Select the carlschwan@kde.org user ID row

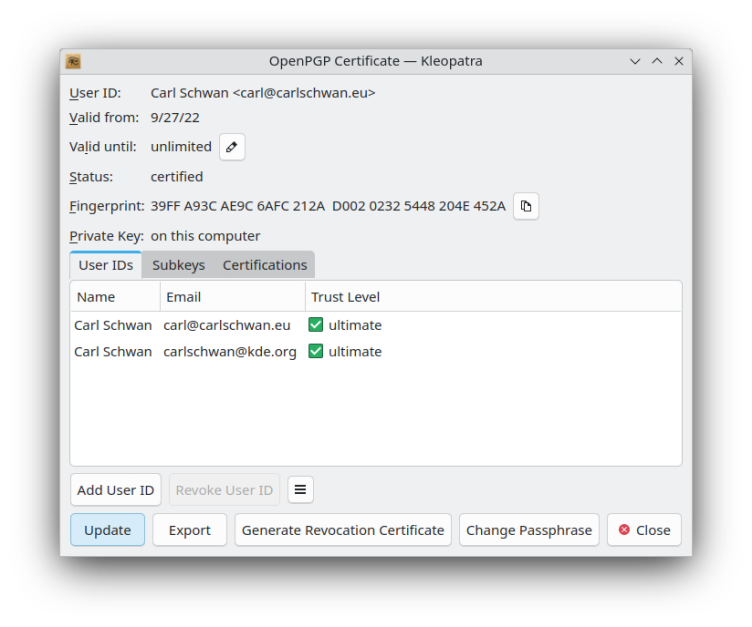click(230, 352)
